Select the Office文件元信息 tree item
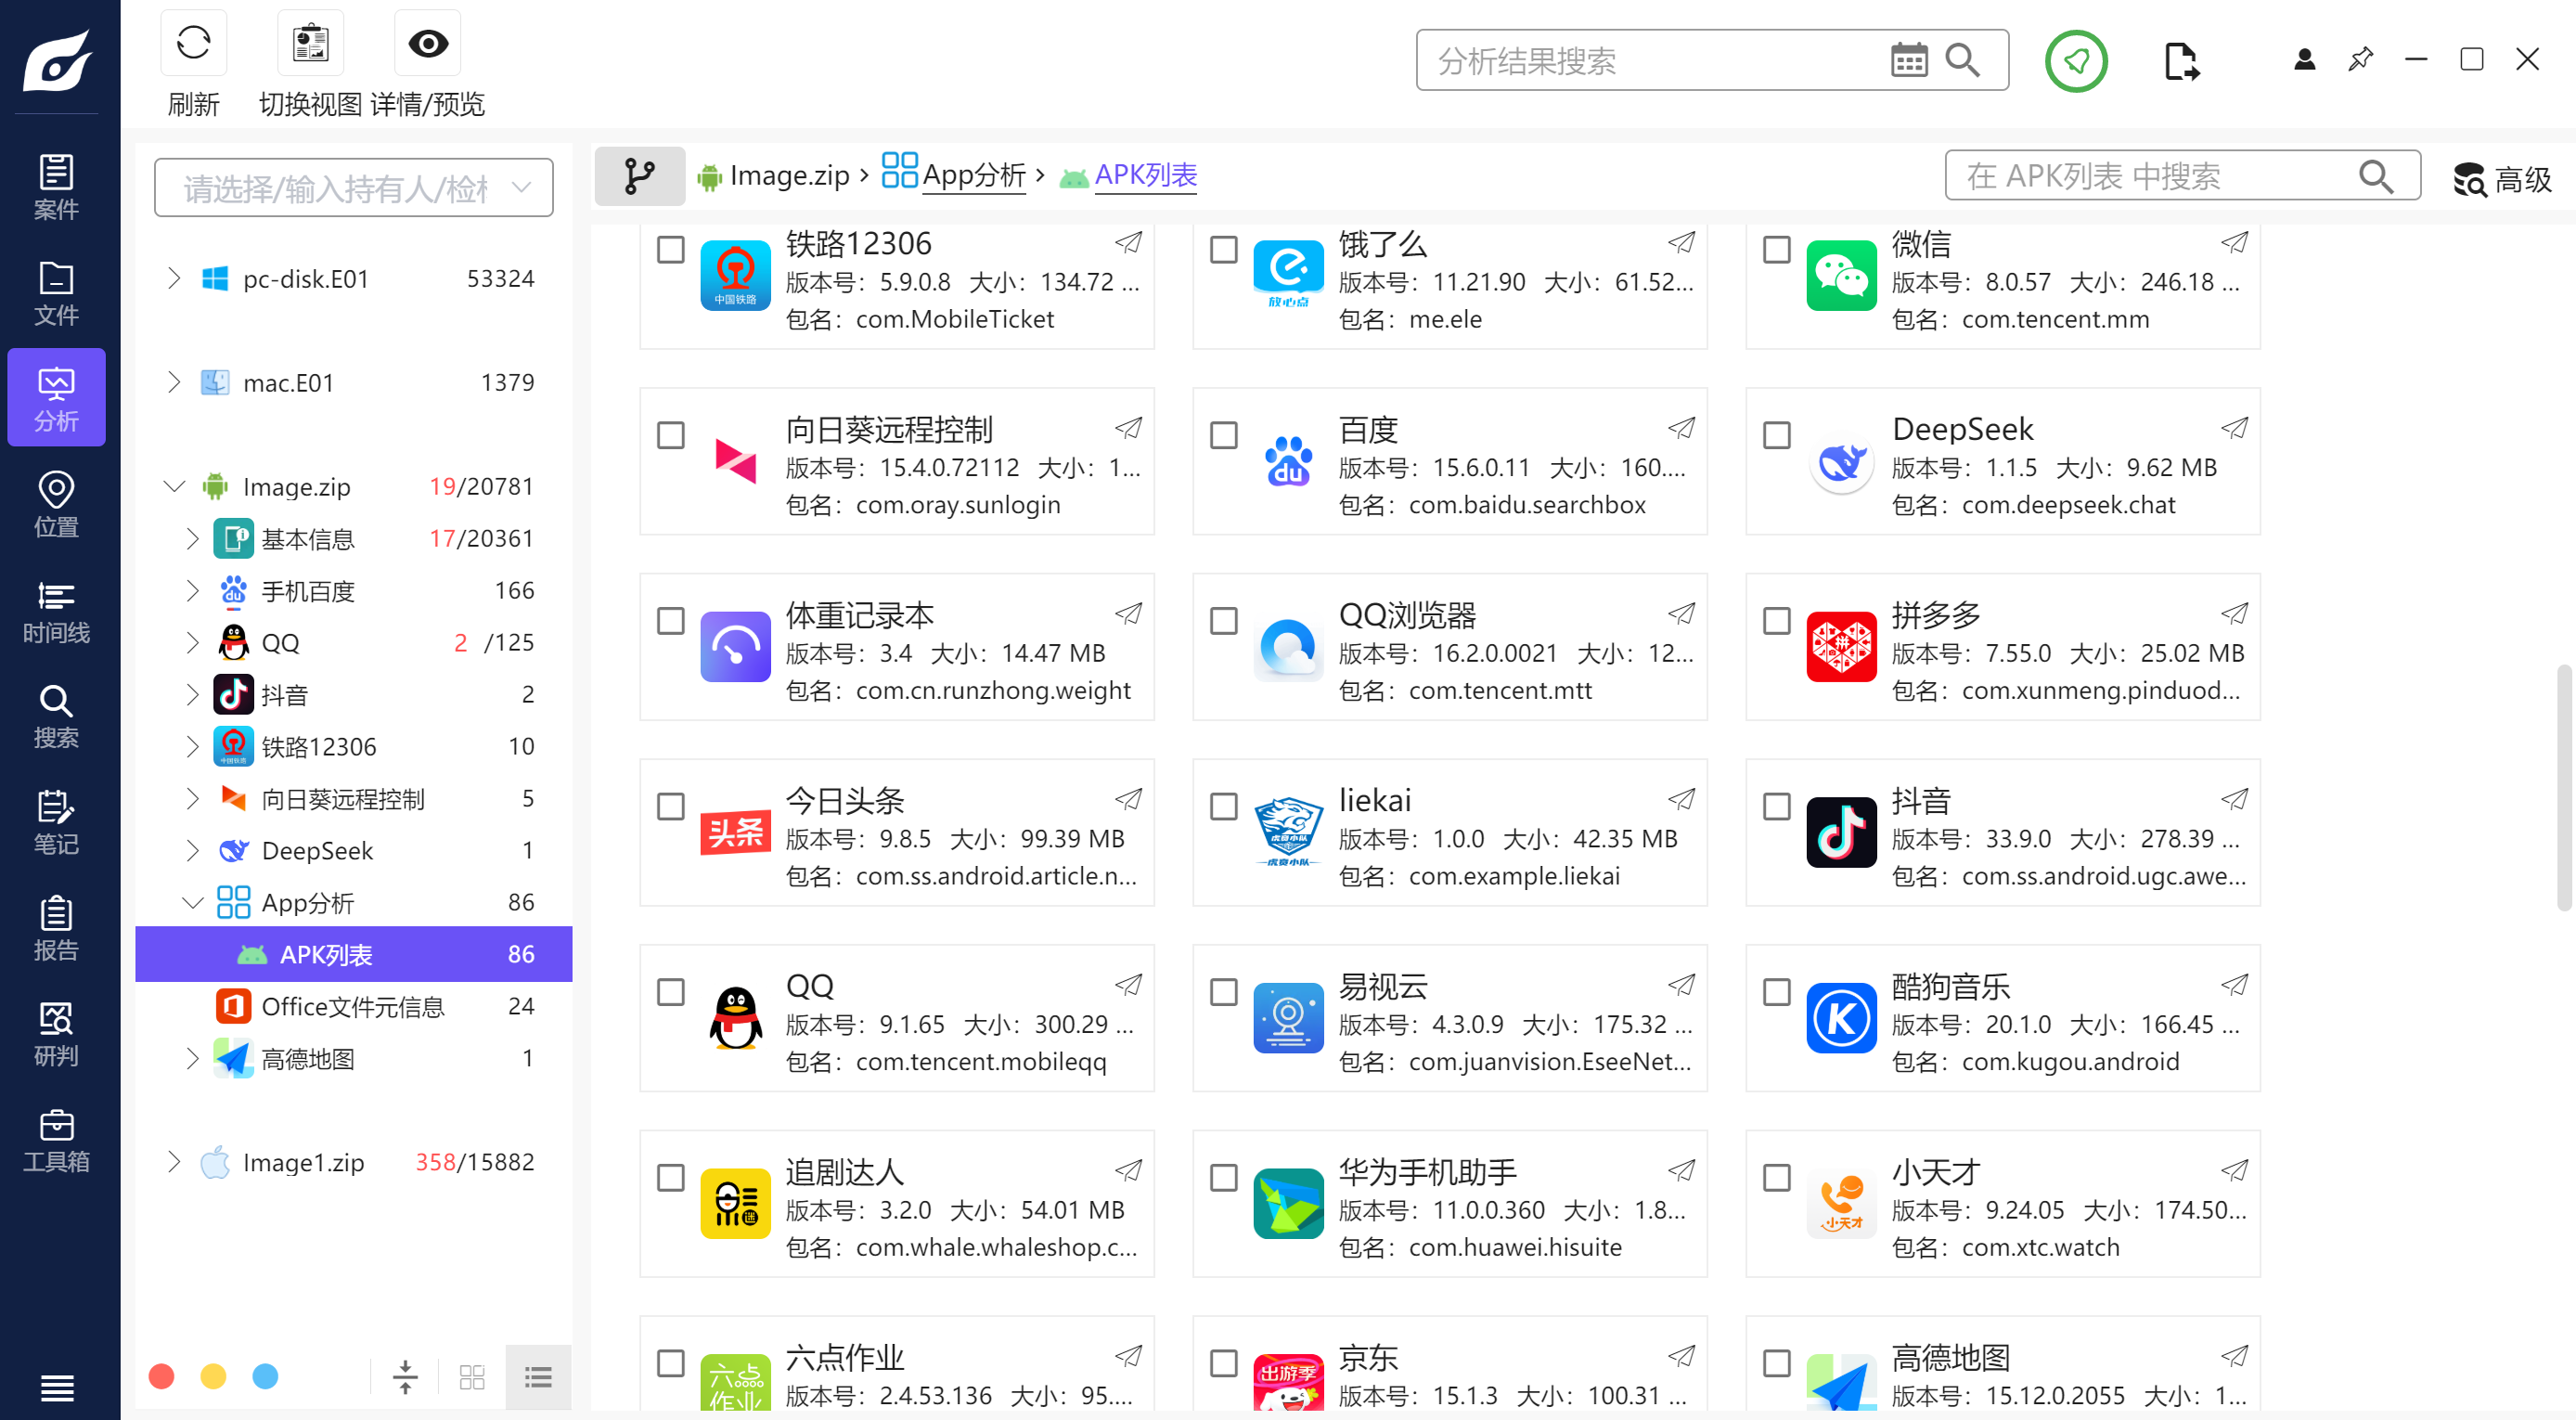 pos(354,1006)
